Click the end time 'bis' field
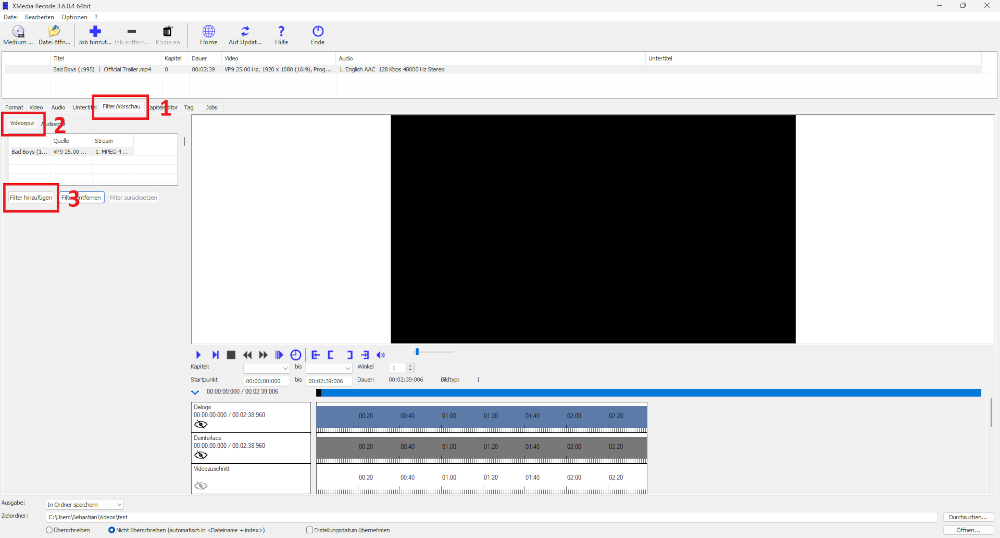This screenshot has height=538, width=1000. [x=328, y=381]
